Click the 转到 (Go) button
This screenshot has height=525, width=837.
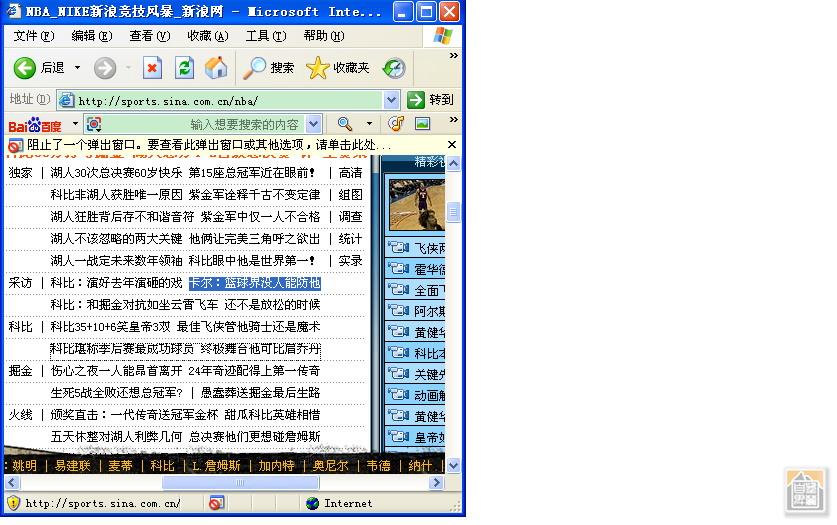pos(430,100)
